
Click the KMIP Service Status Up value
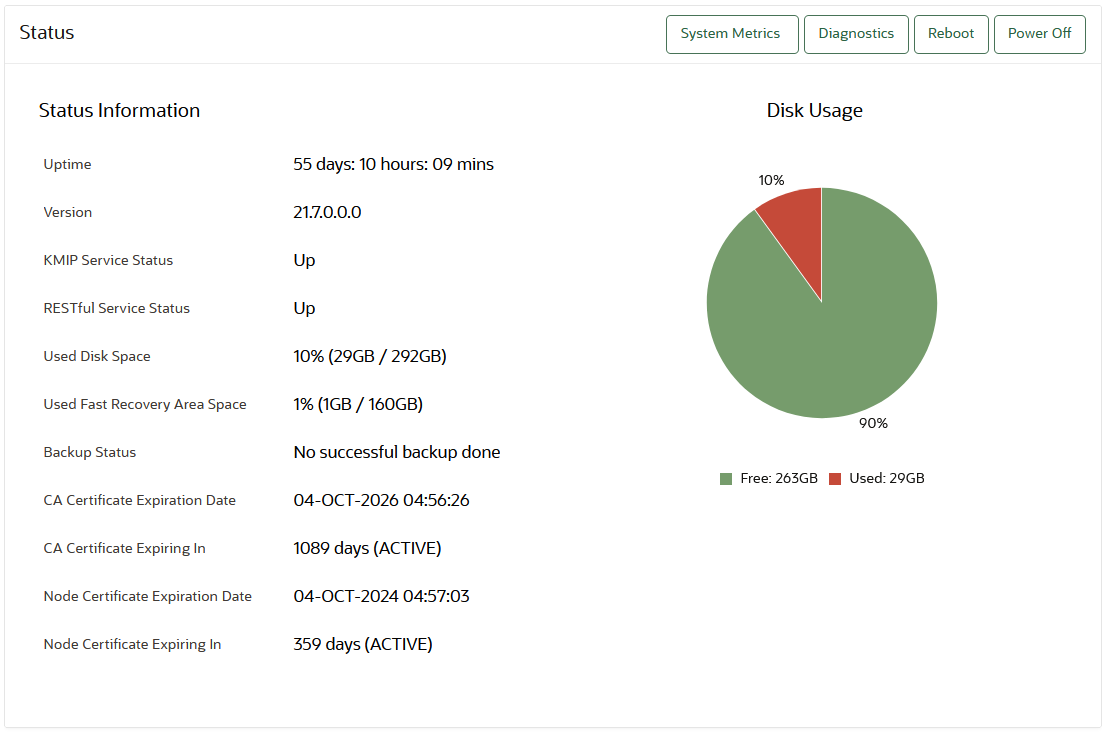304,260
